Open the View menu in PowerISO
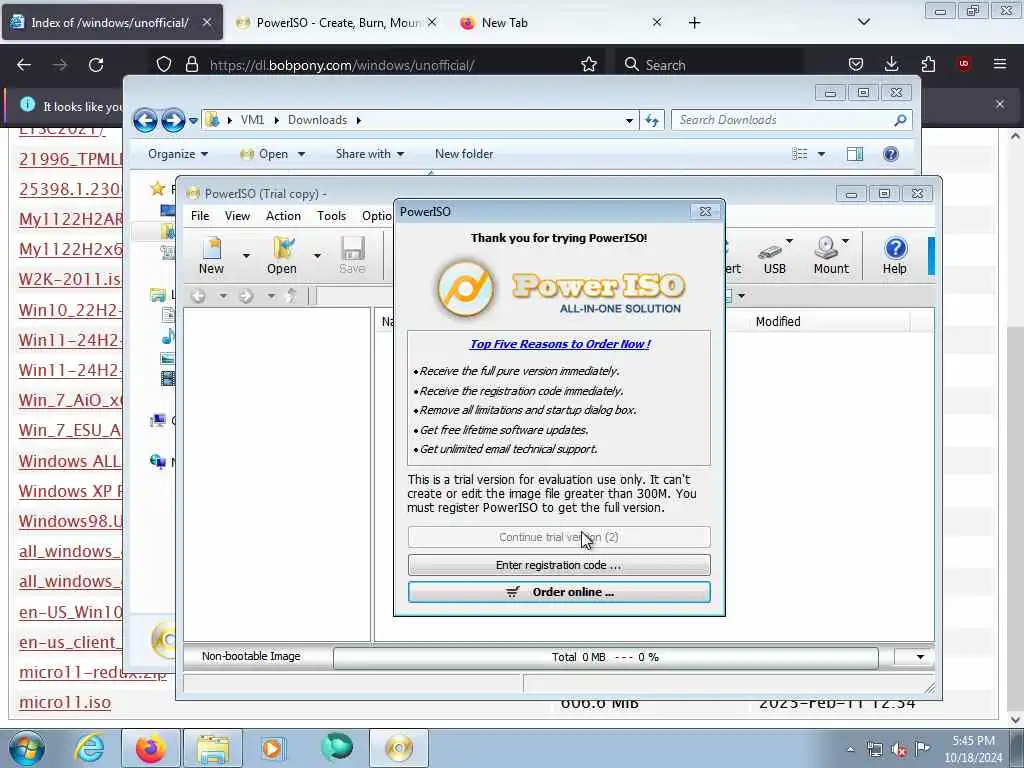Viewport: 1024px width, 768px height. point(237,216)
